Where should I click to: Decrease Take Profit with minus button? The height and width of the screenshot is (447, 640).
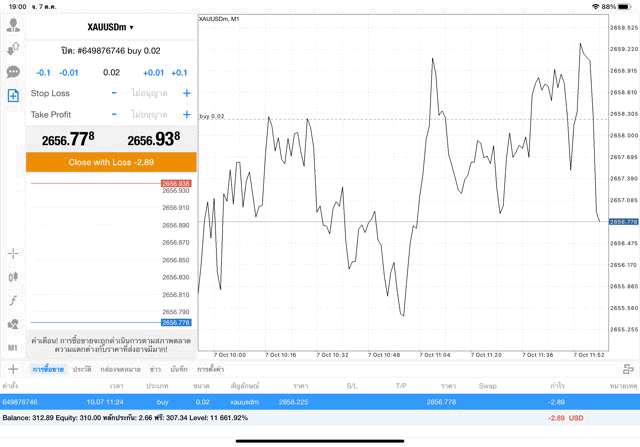point(114,115)
